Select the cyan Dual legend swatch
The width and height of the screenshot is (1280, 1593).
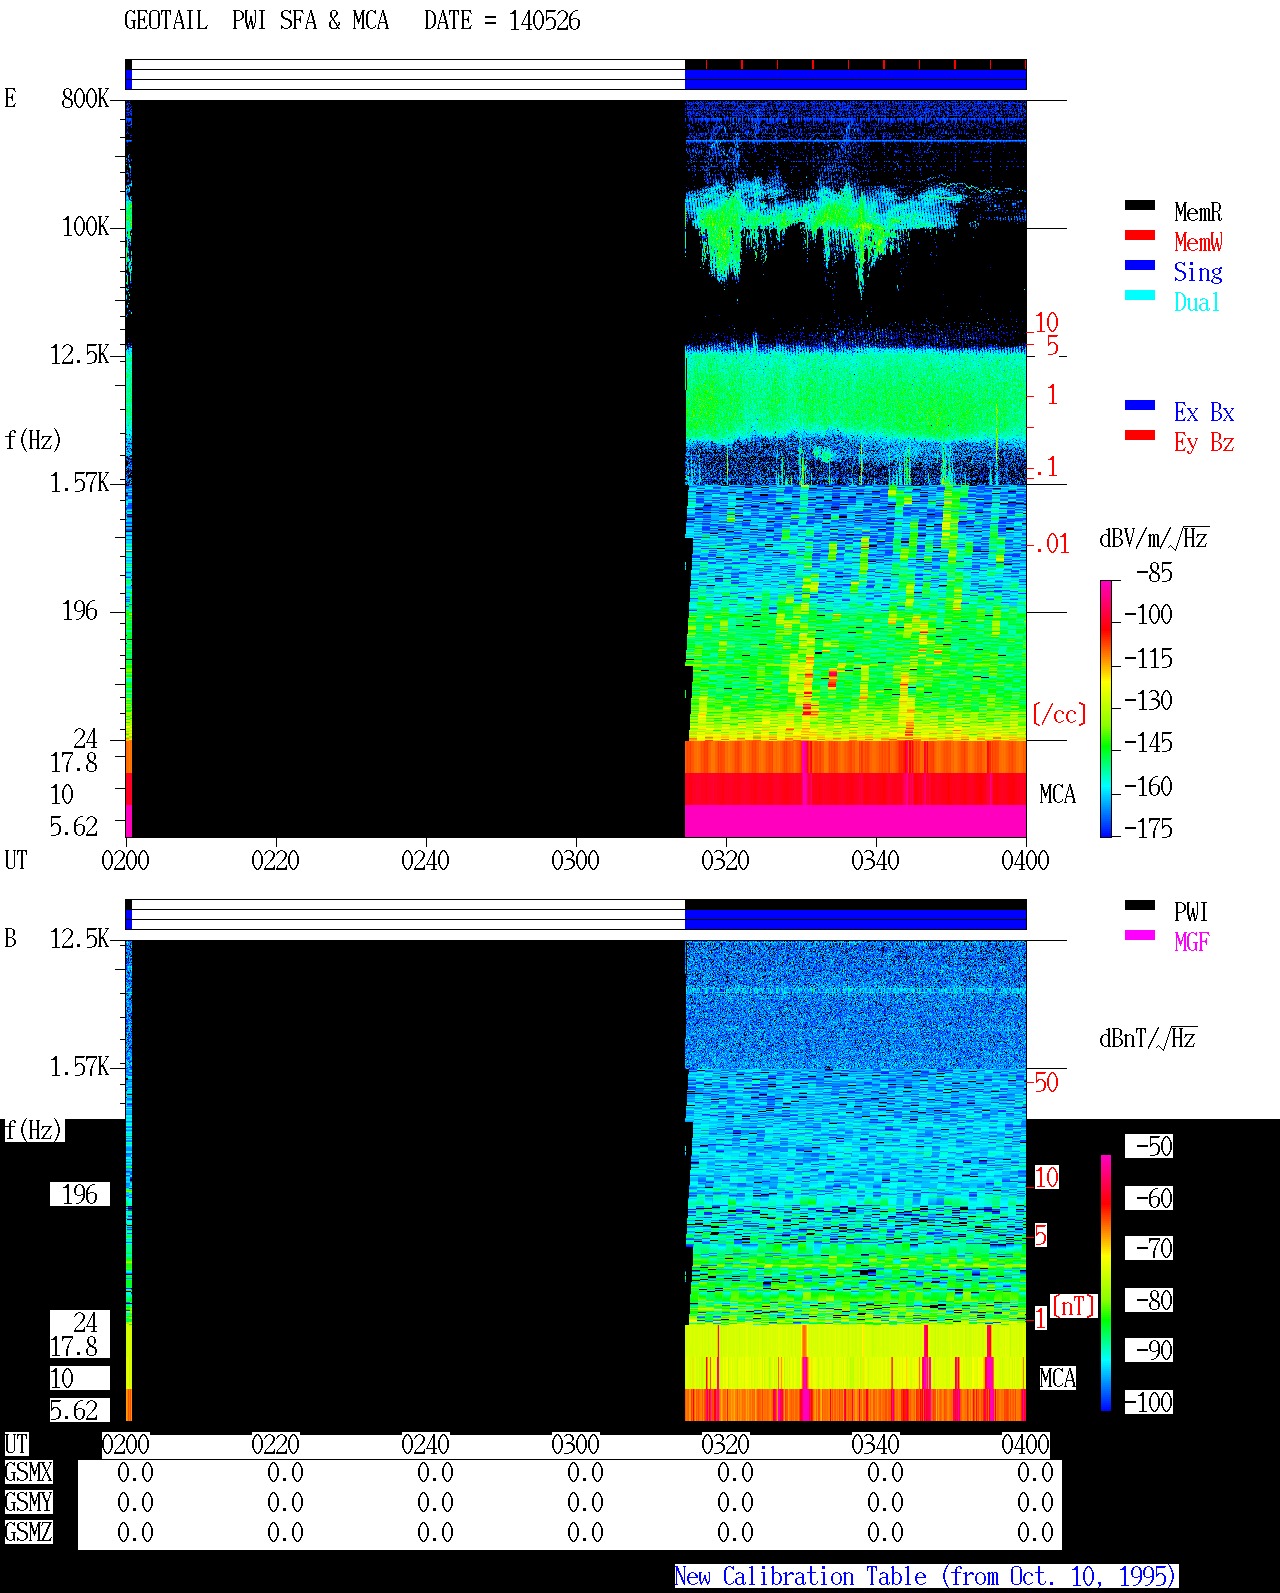pos(1140,296)
